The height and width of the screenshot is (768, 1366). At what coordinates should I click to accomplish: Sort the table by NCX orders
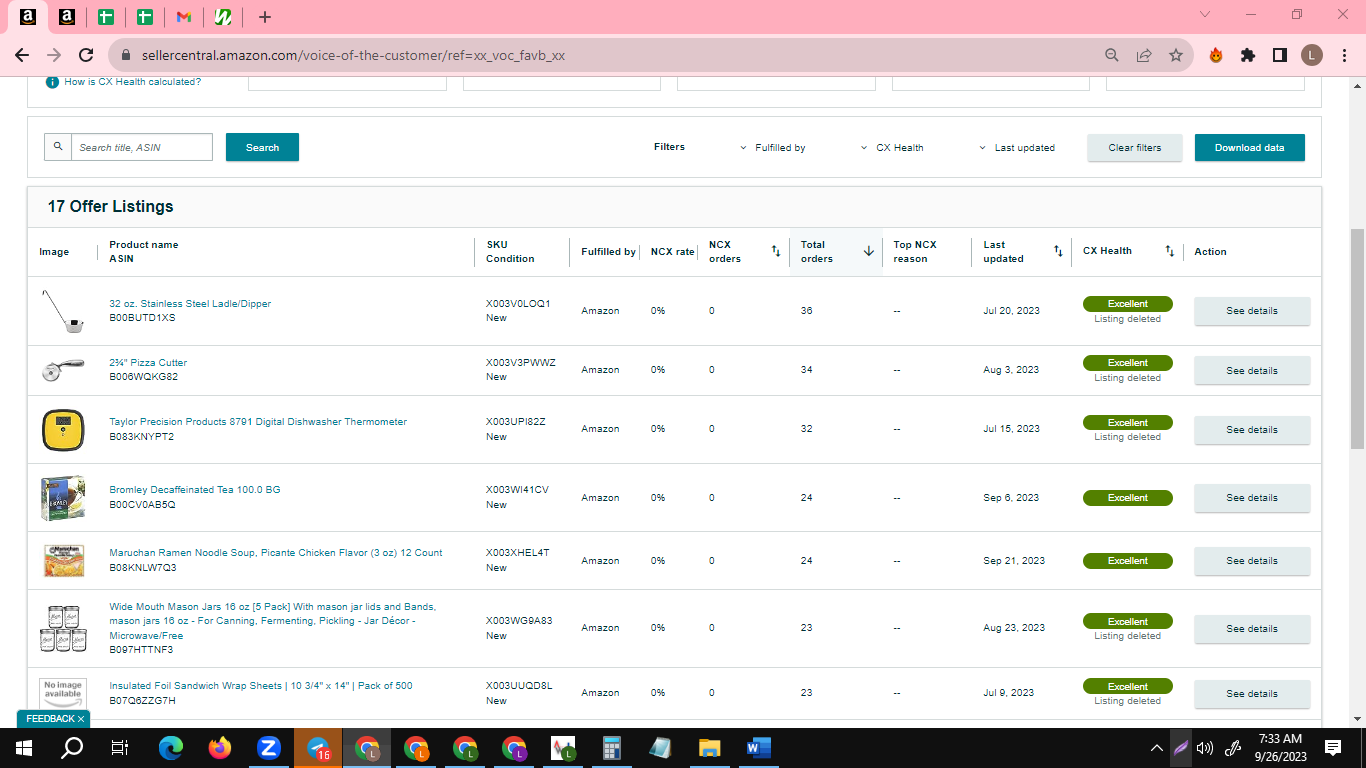pyautogui.click(x=776, y=251)
